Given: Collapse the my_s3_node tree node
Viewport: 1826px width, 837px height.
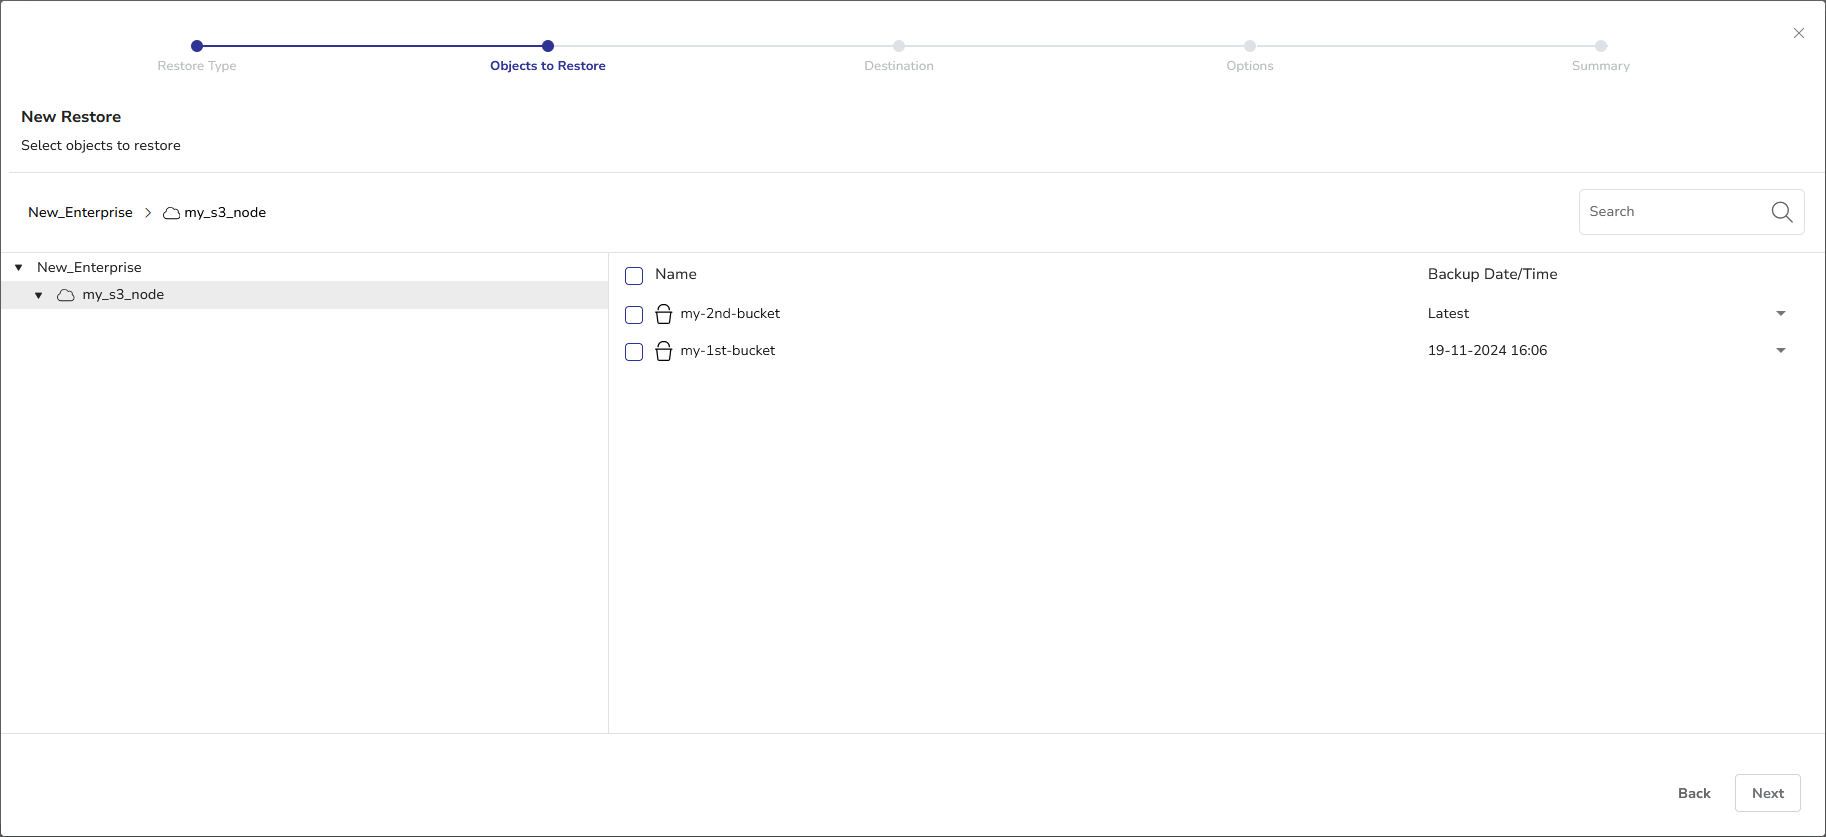Looking at the screenshot, I should pos(39,295).
